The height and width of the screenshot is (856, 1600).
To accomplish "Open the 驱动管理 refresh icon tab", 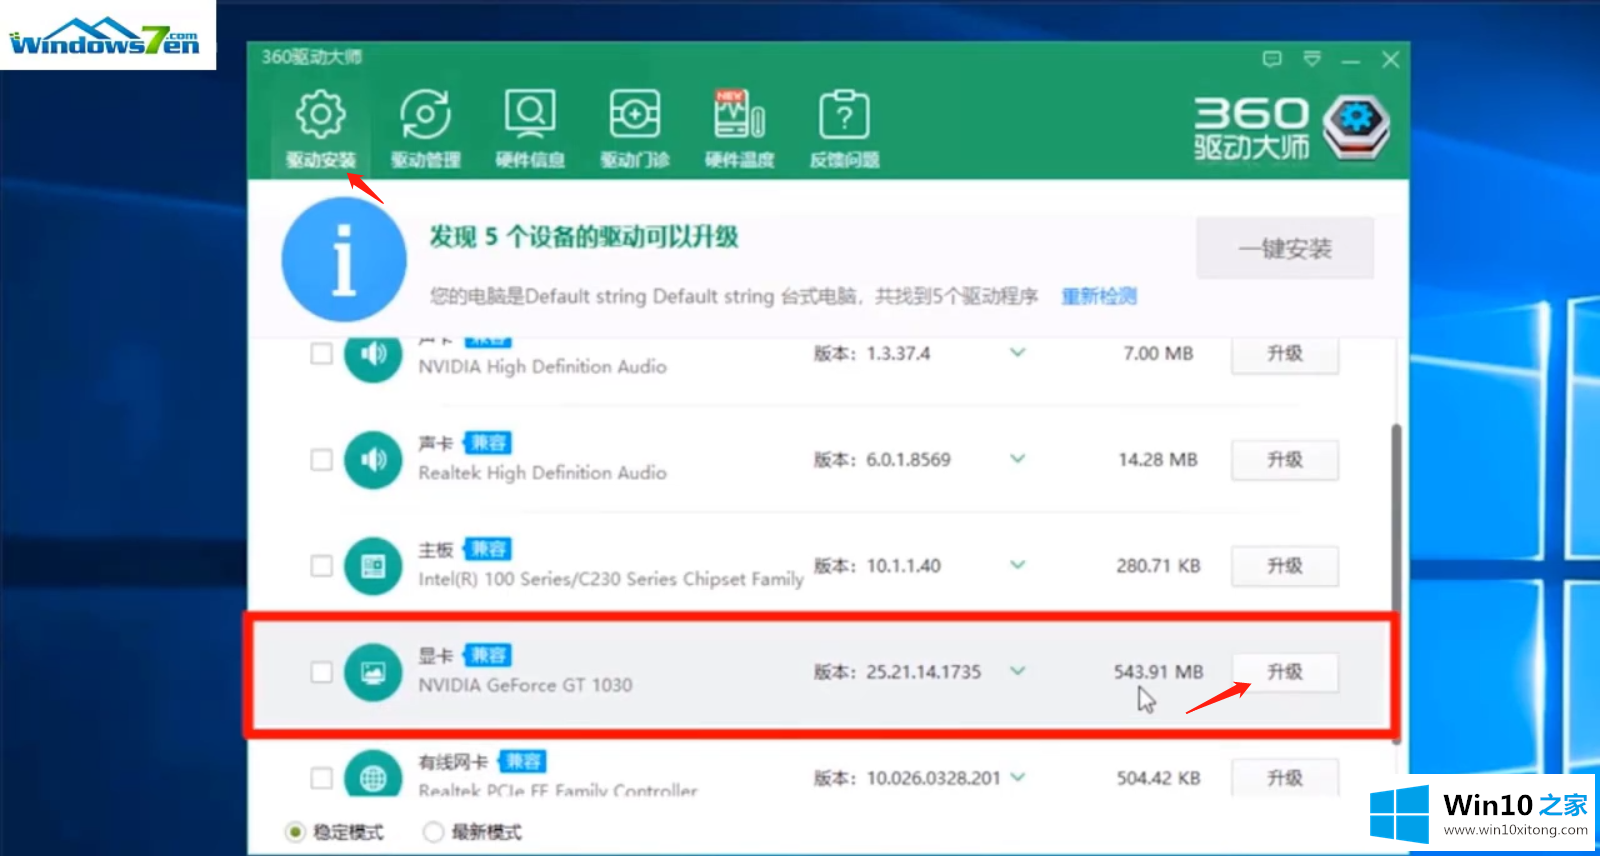I will pyautogui.click(x=425, y=128).
